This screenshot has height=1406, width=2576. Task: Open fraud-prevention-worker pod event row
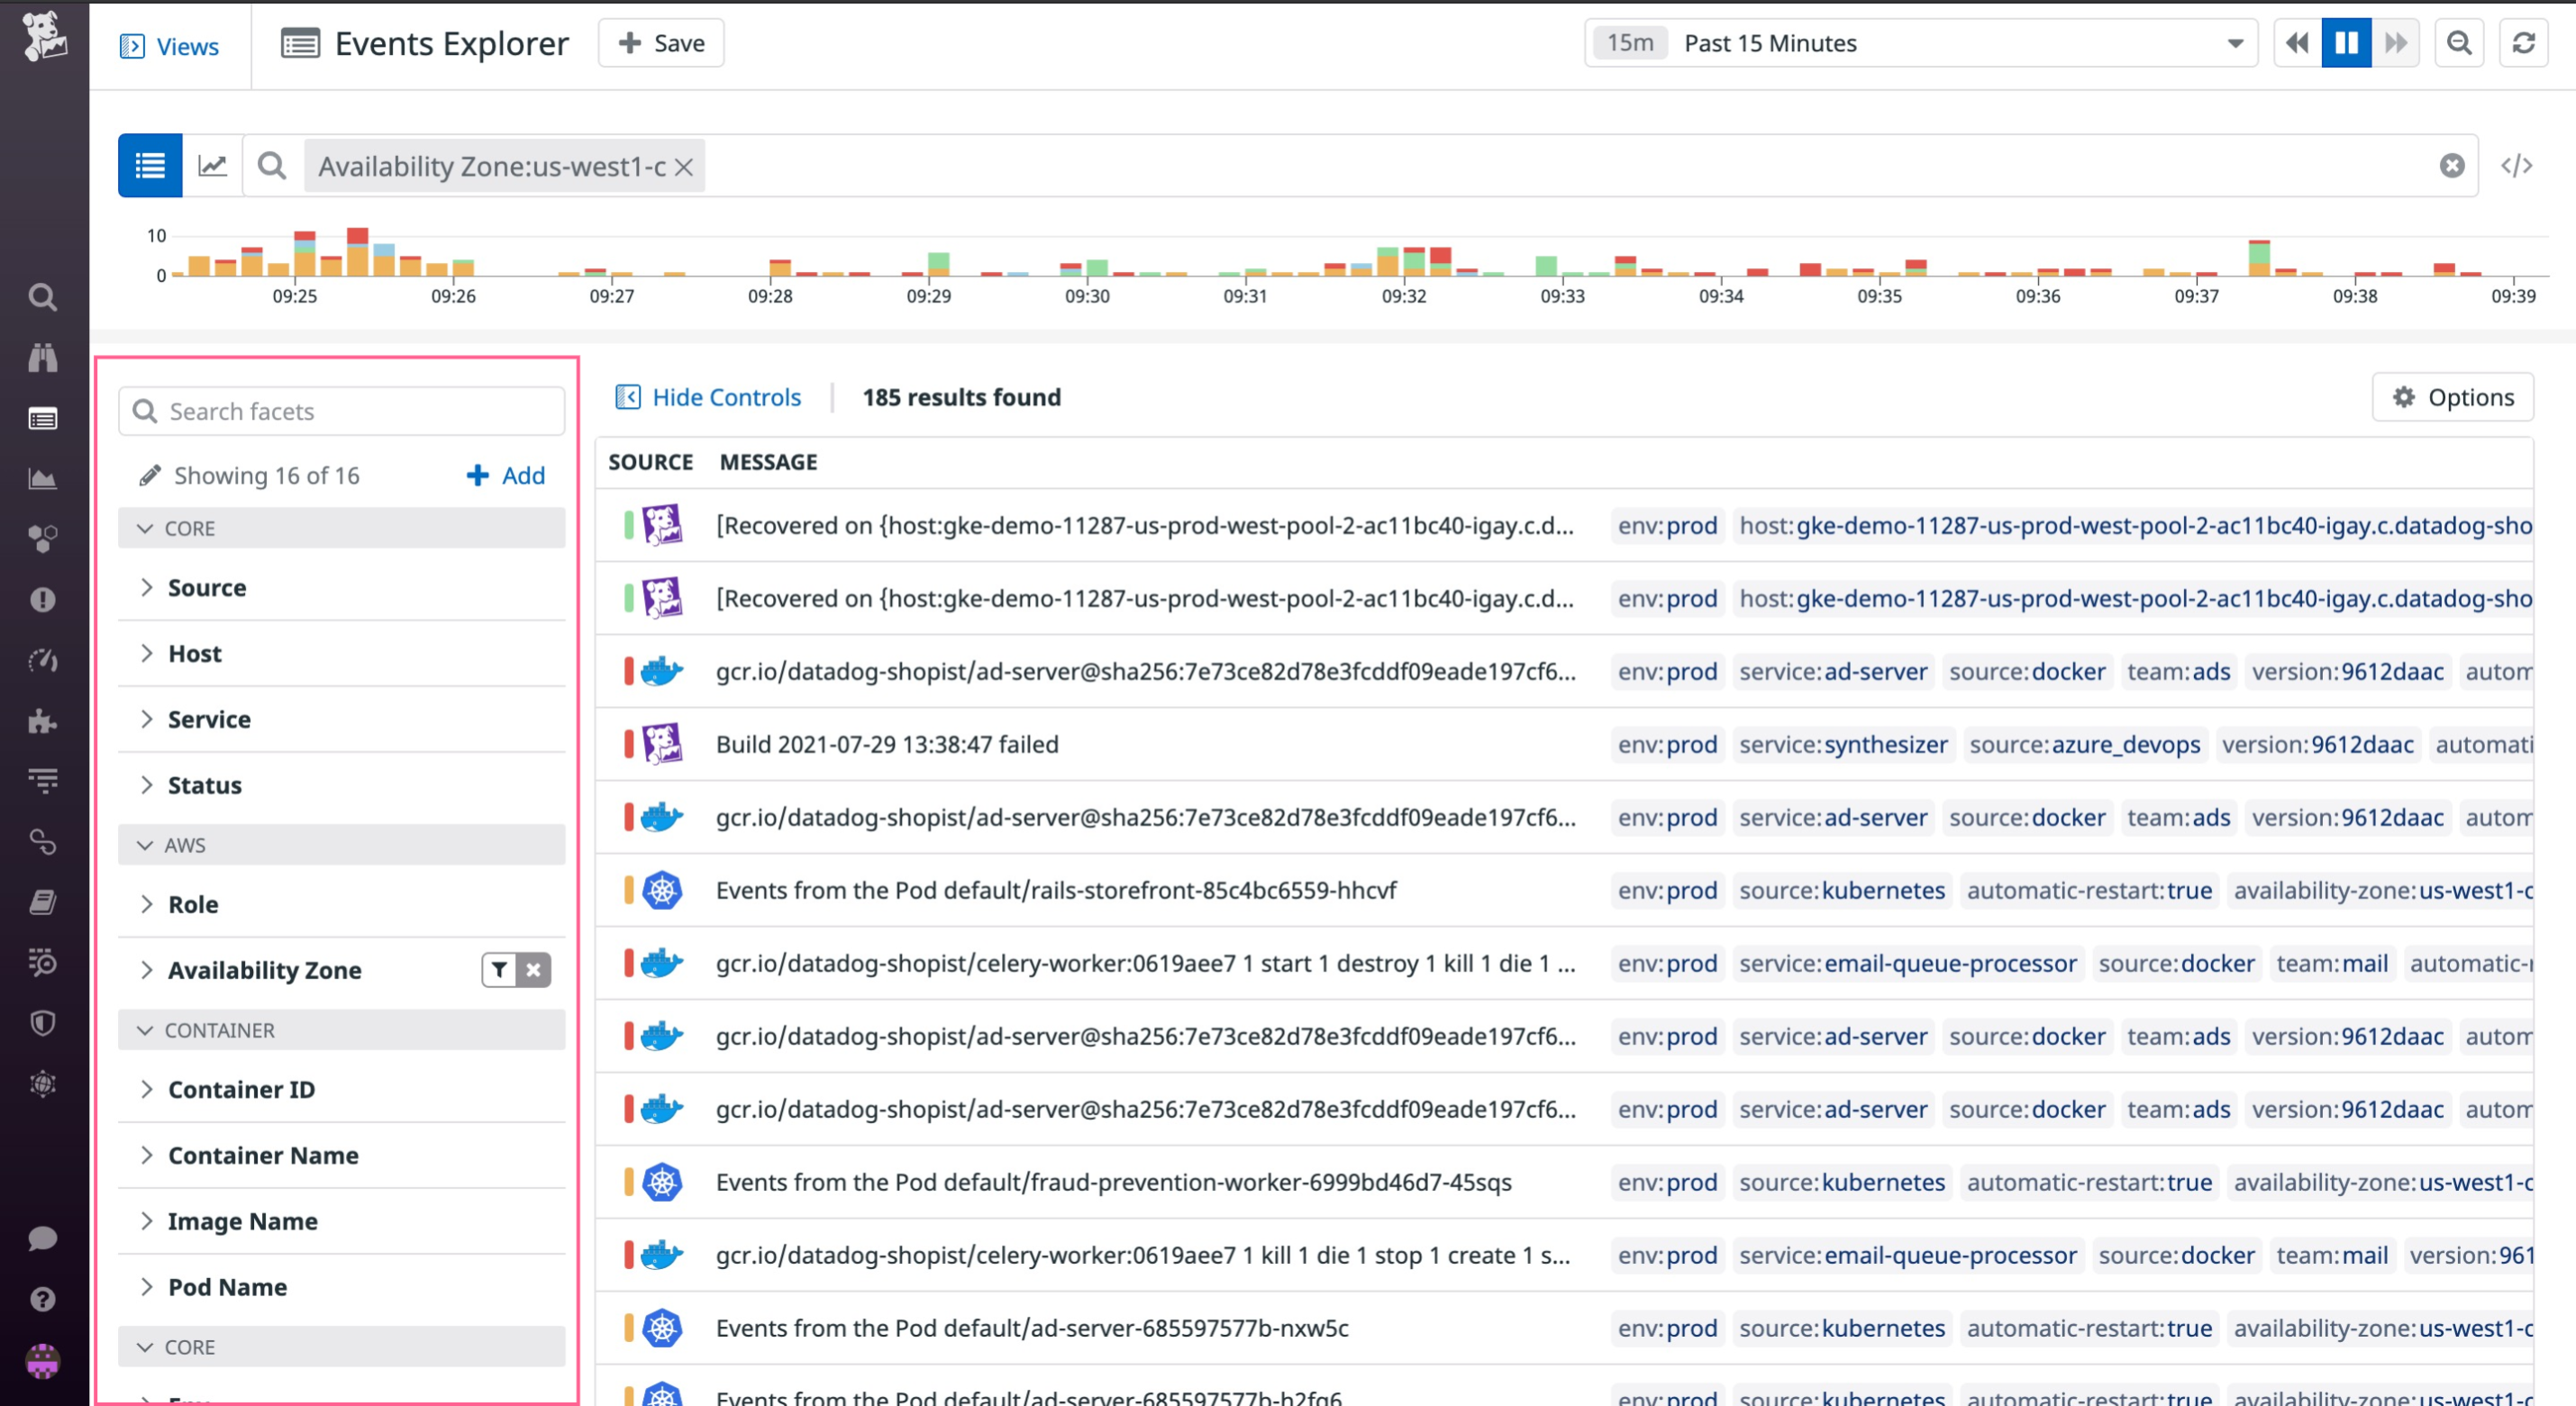1564,1182
